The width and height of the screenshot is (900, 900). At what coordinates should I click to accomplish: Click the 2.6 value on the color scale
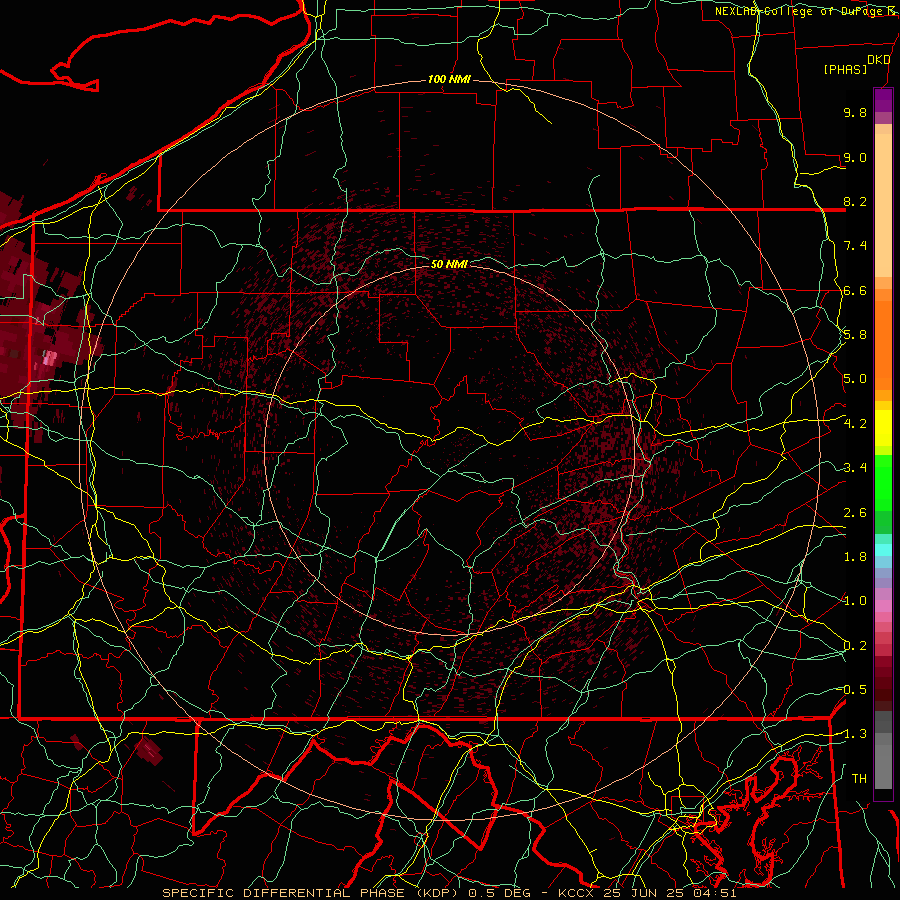pyautogui.click(x=855, y=513)
